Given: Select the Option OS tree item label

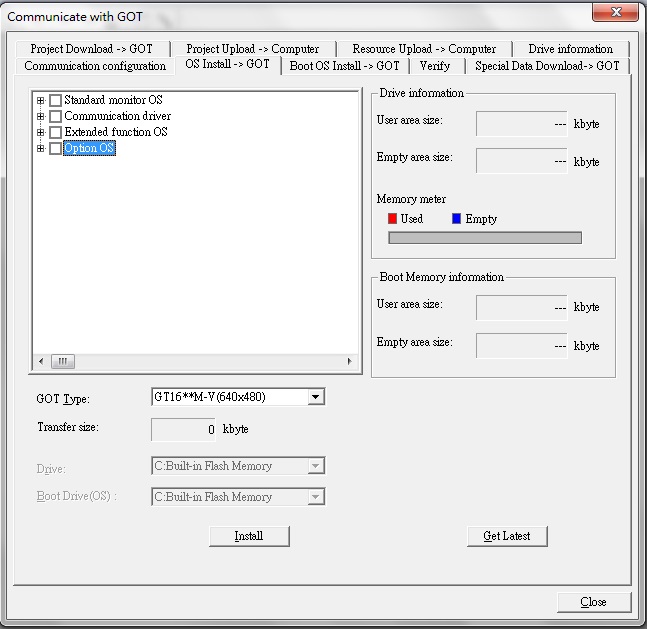Looking at the screenshot, I should tap(89, 149).
